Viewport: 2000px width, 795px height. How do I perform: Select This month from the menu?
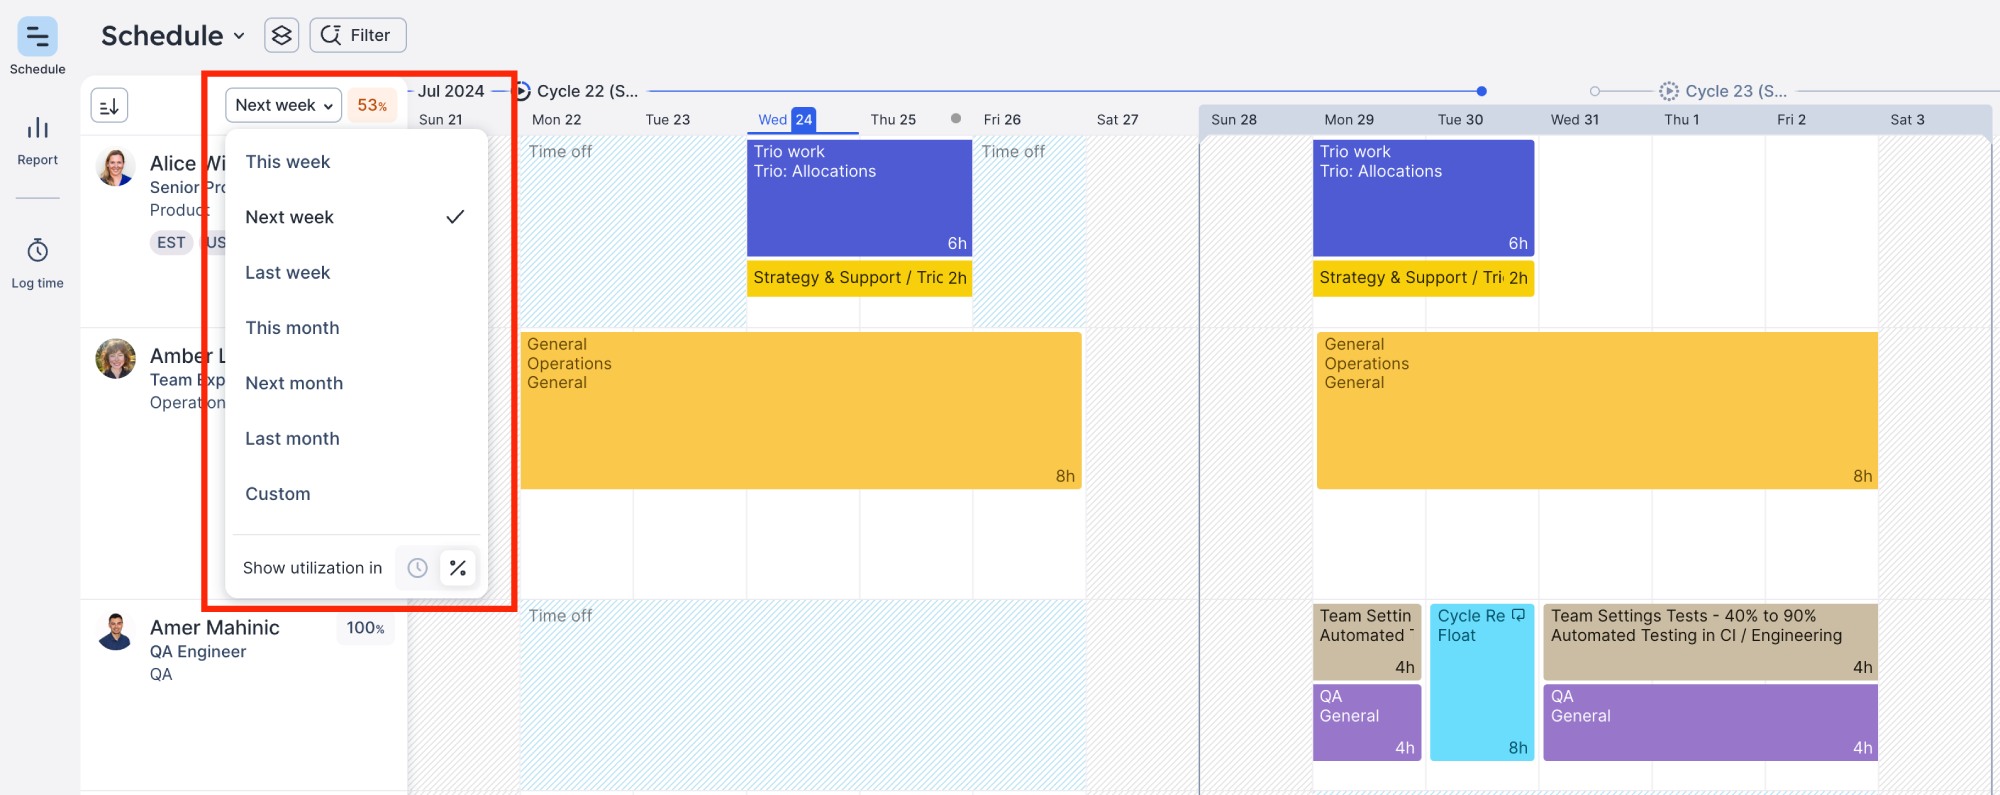pyautogui.click(x=292, y=328)
